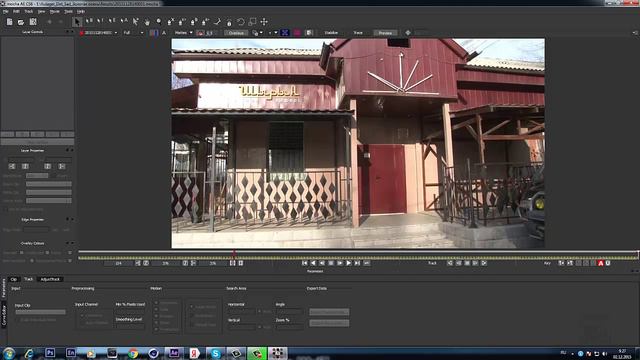640x360 pixels.
Task: Open the Blend Mode dropdown in Layer Properties
Action: coord(37,176)
